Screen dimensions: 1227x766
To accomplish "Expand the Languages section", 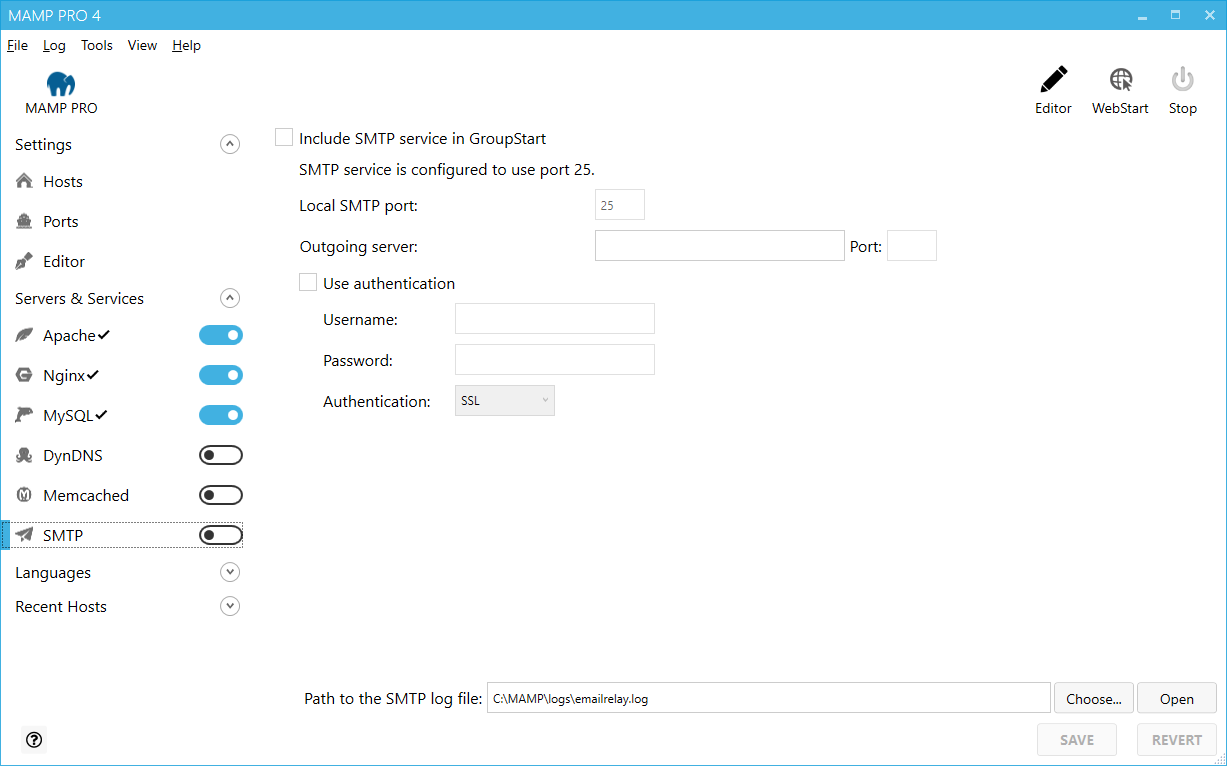I will click(x=230, y=572).
